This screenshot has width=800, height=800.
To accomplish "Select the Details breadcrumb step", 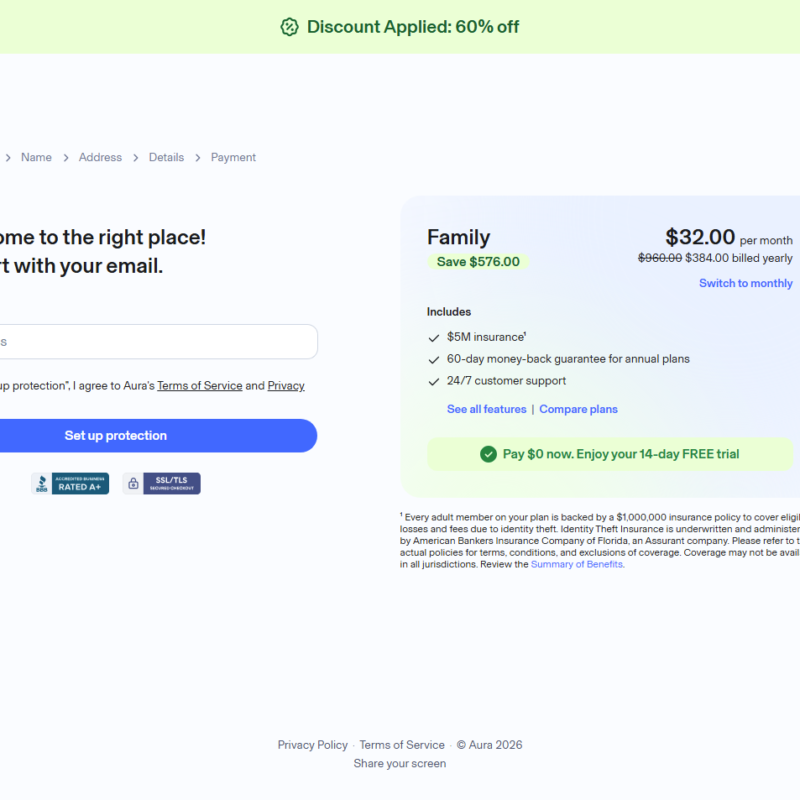I will click(166, 157).
